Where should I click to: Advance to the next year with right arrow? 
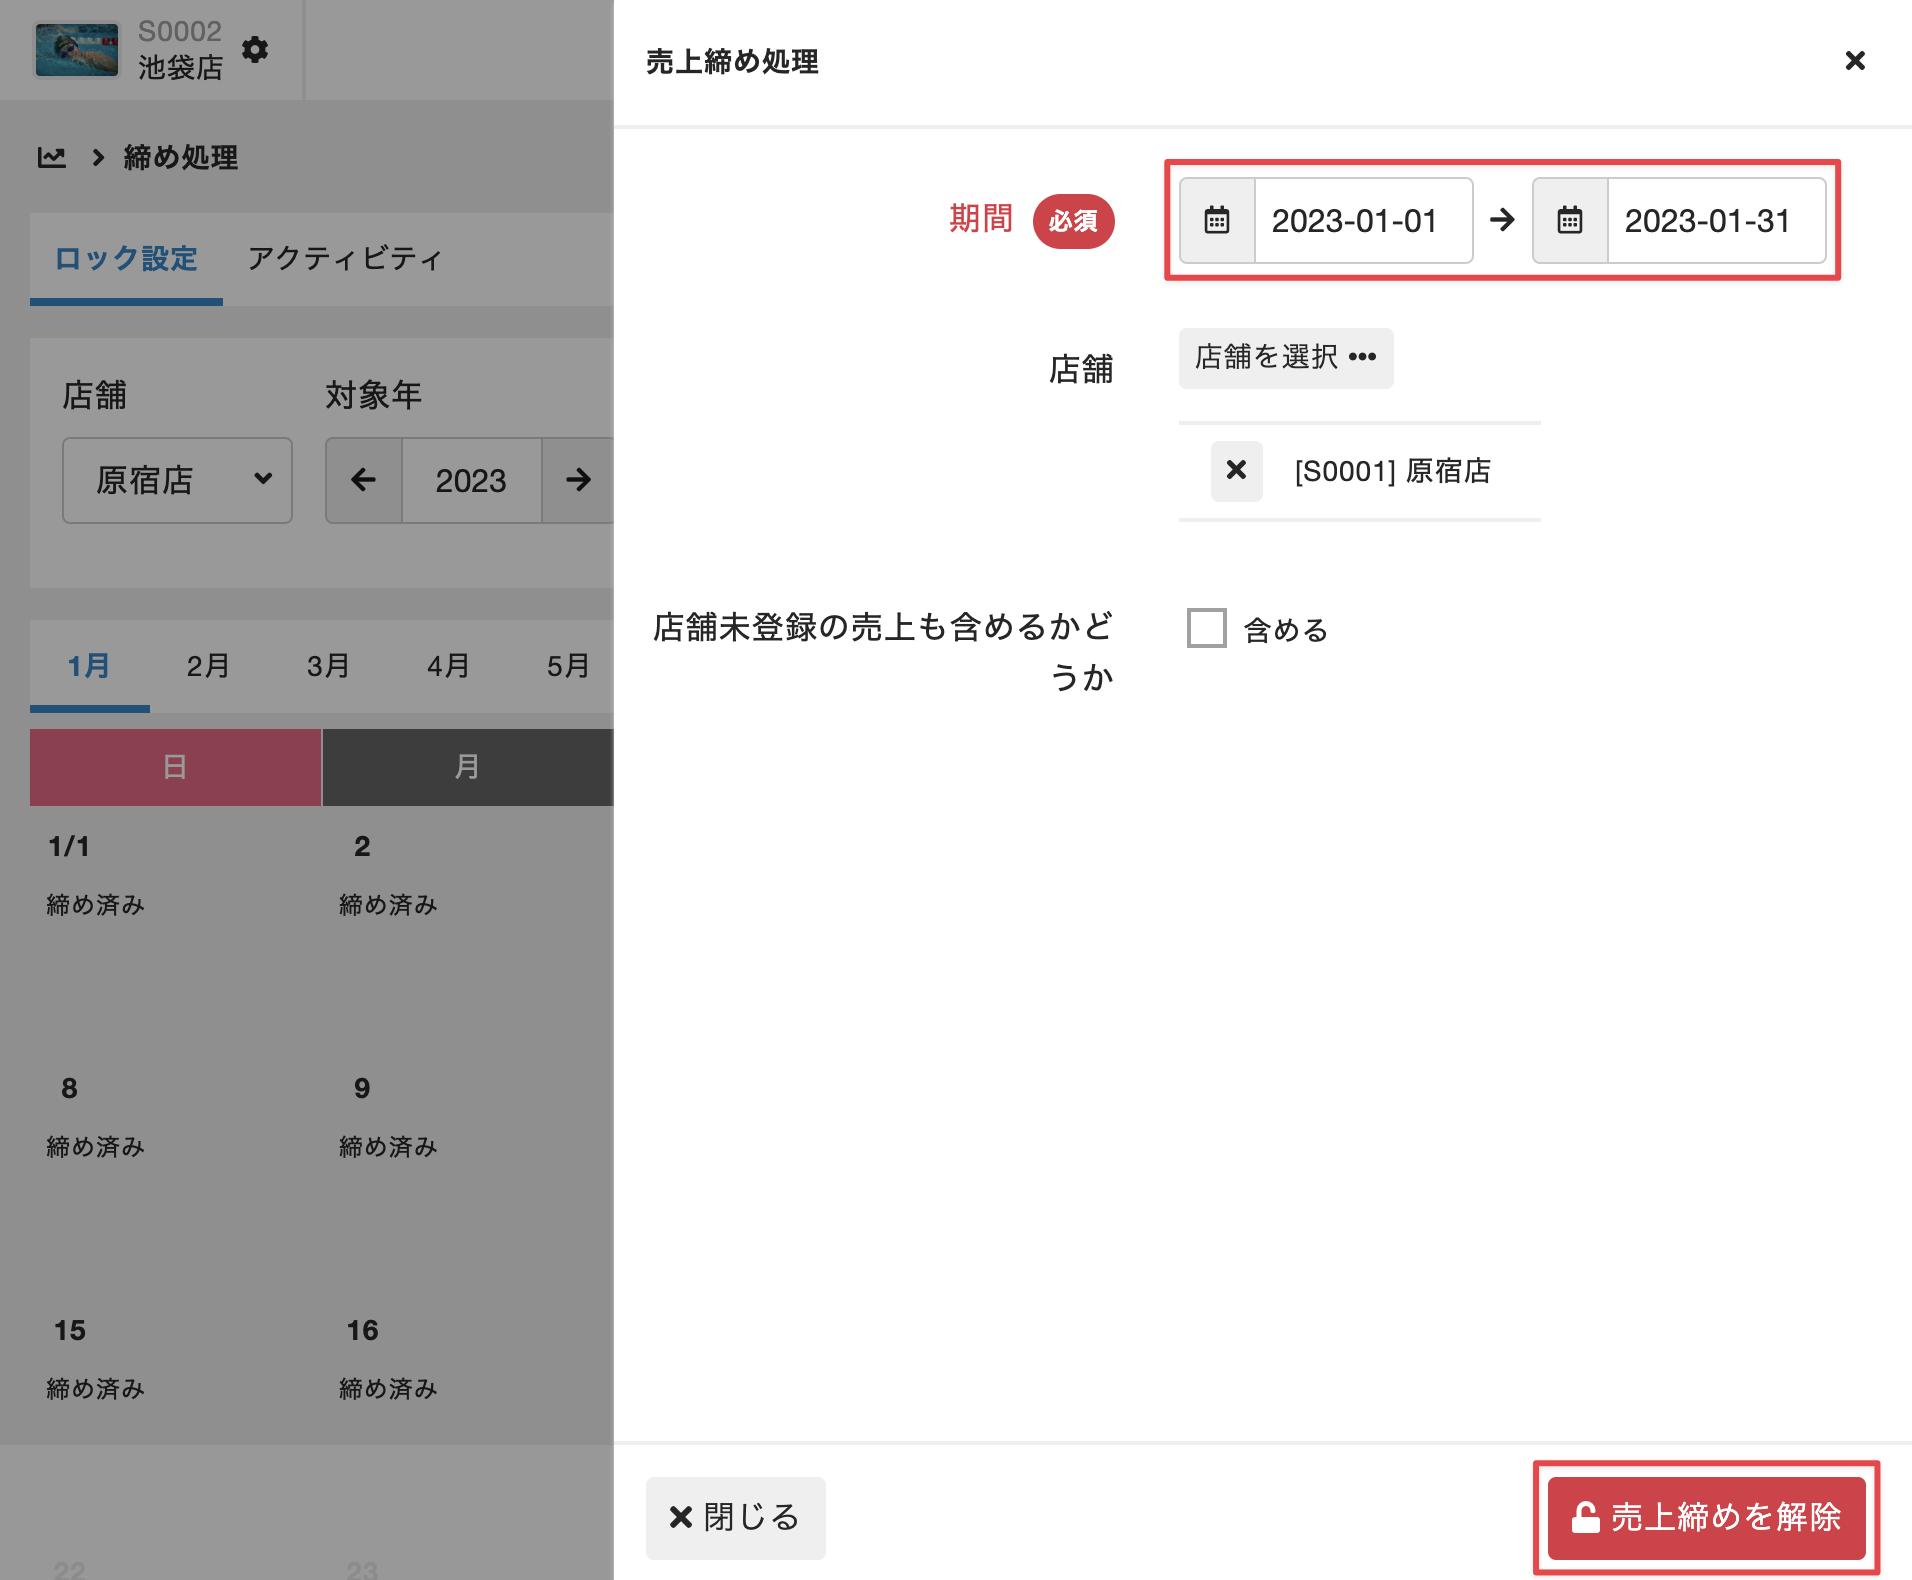578,481
